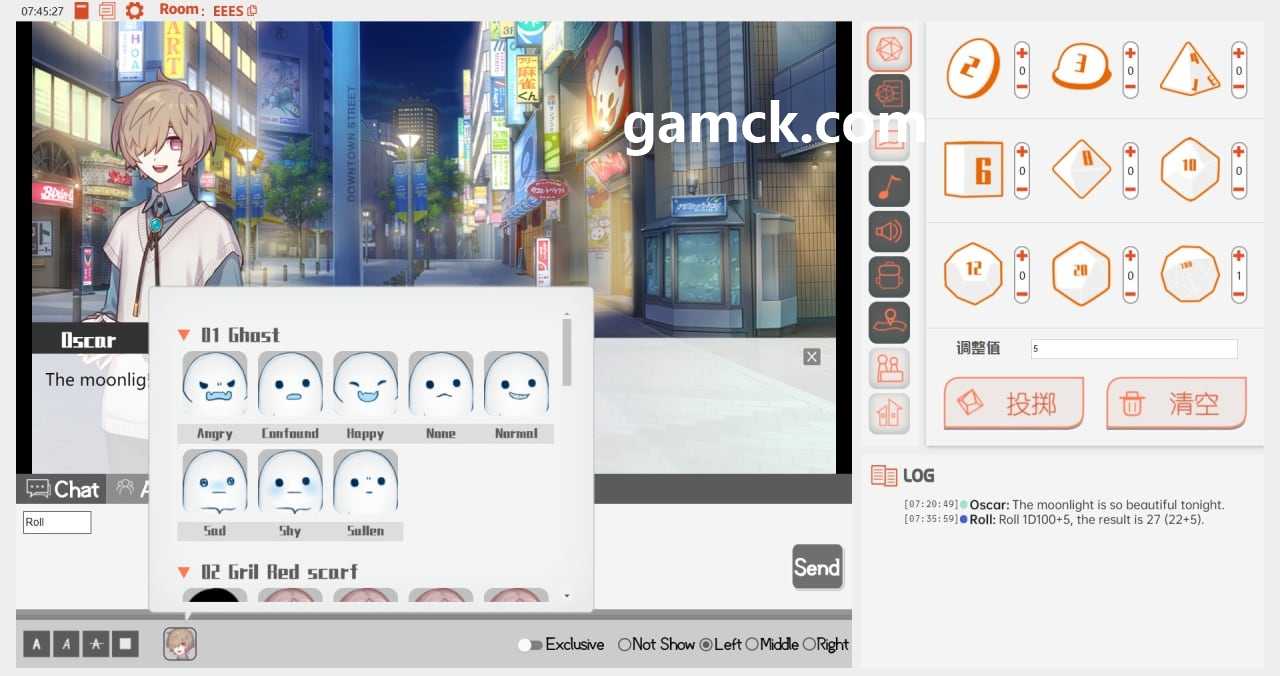The height and width of the screenshot is (676, 1280).
Task: Choose the Normal ghost expression
Action: click(516, 384)
